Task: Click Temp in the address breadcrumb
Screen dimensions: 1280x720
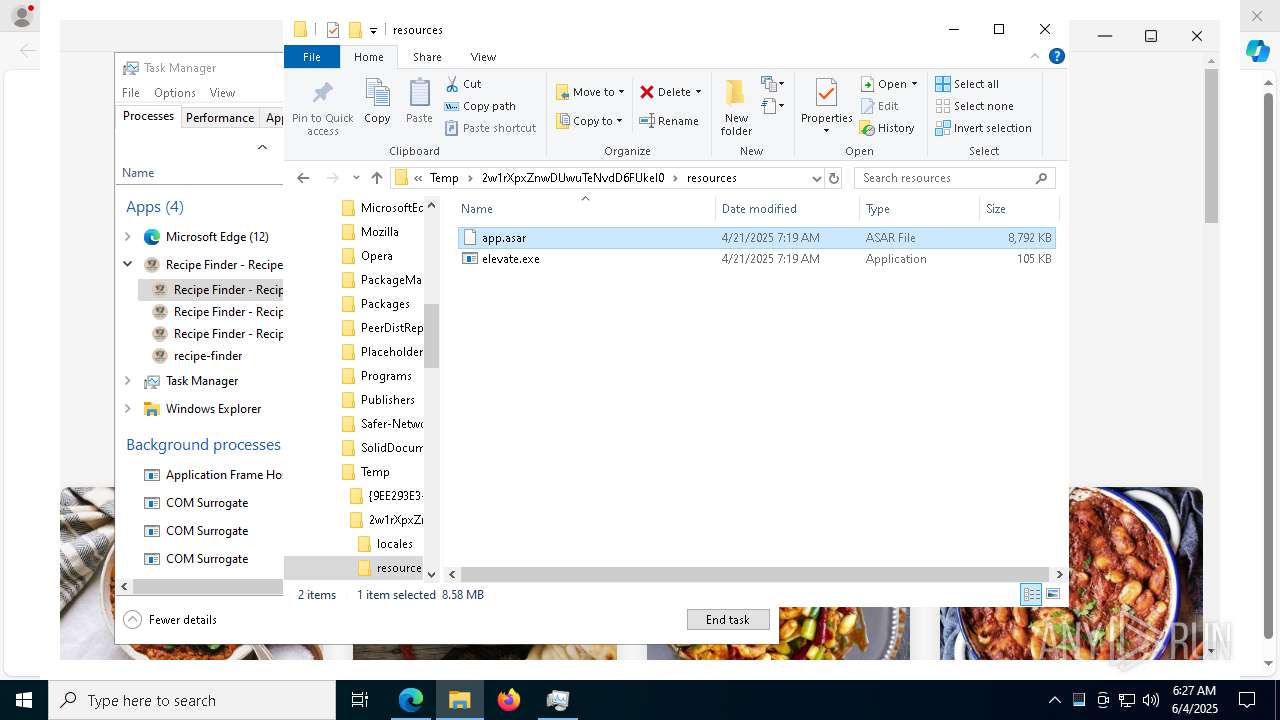Action: 444,178
